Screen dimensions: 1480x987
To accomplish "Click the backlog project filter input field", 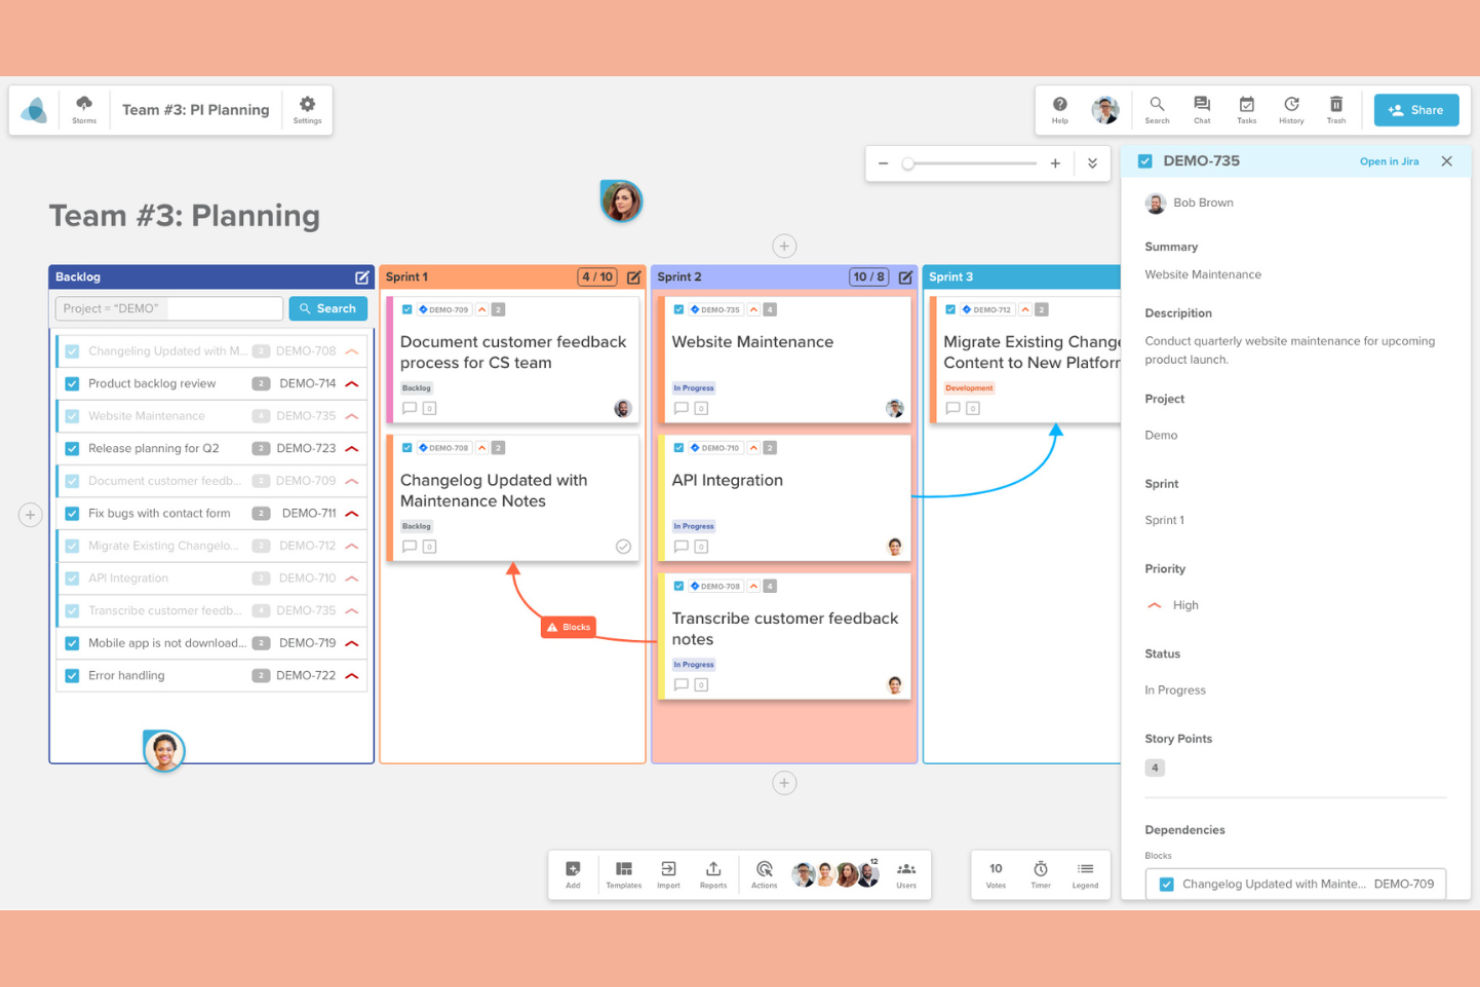I will [x=168, y=309].
